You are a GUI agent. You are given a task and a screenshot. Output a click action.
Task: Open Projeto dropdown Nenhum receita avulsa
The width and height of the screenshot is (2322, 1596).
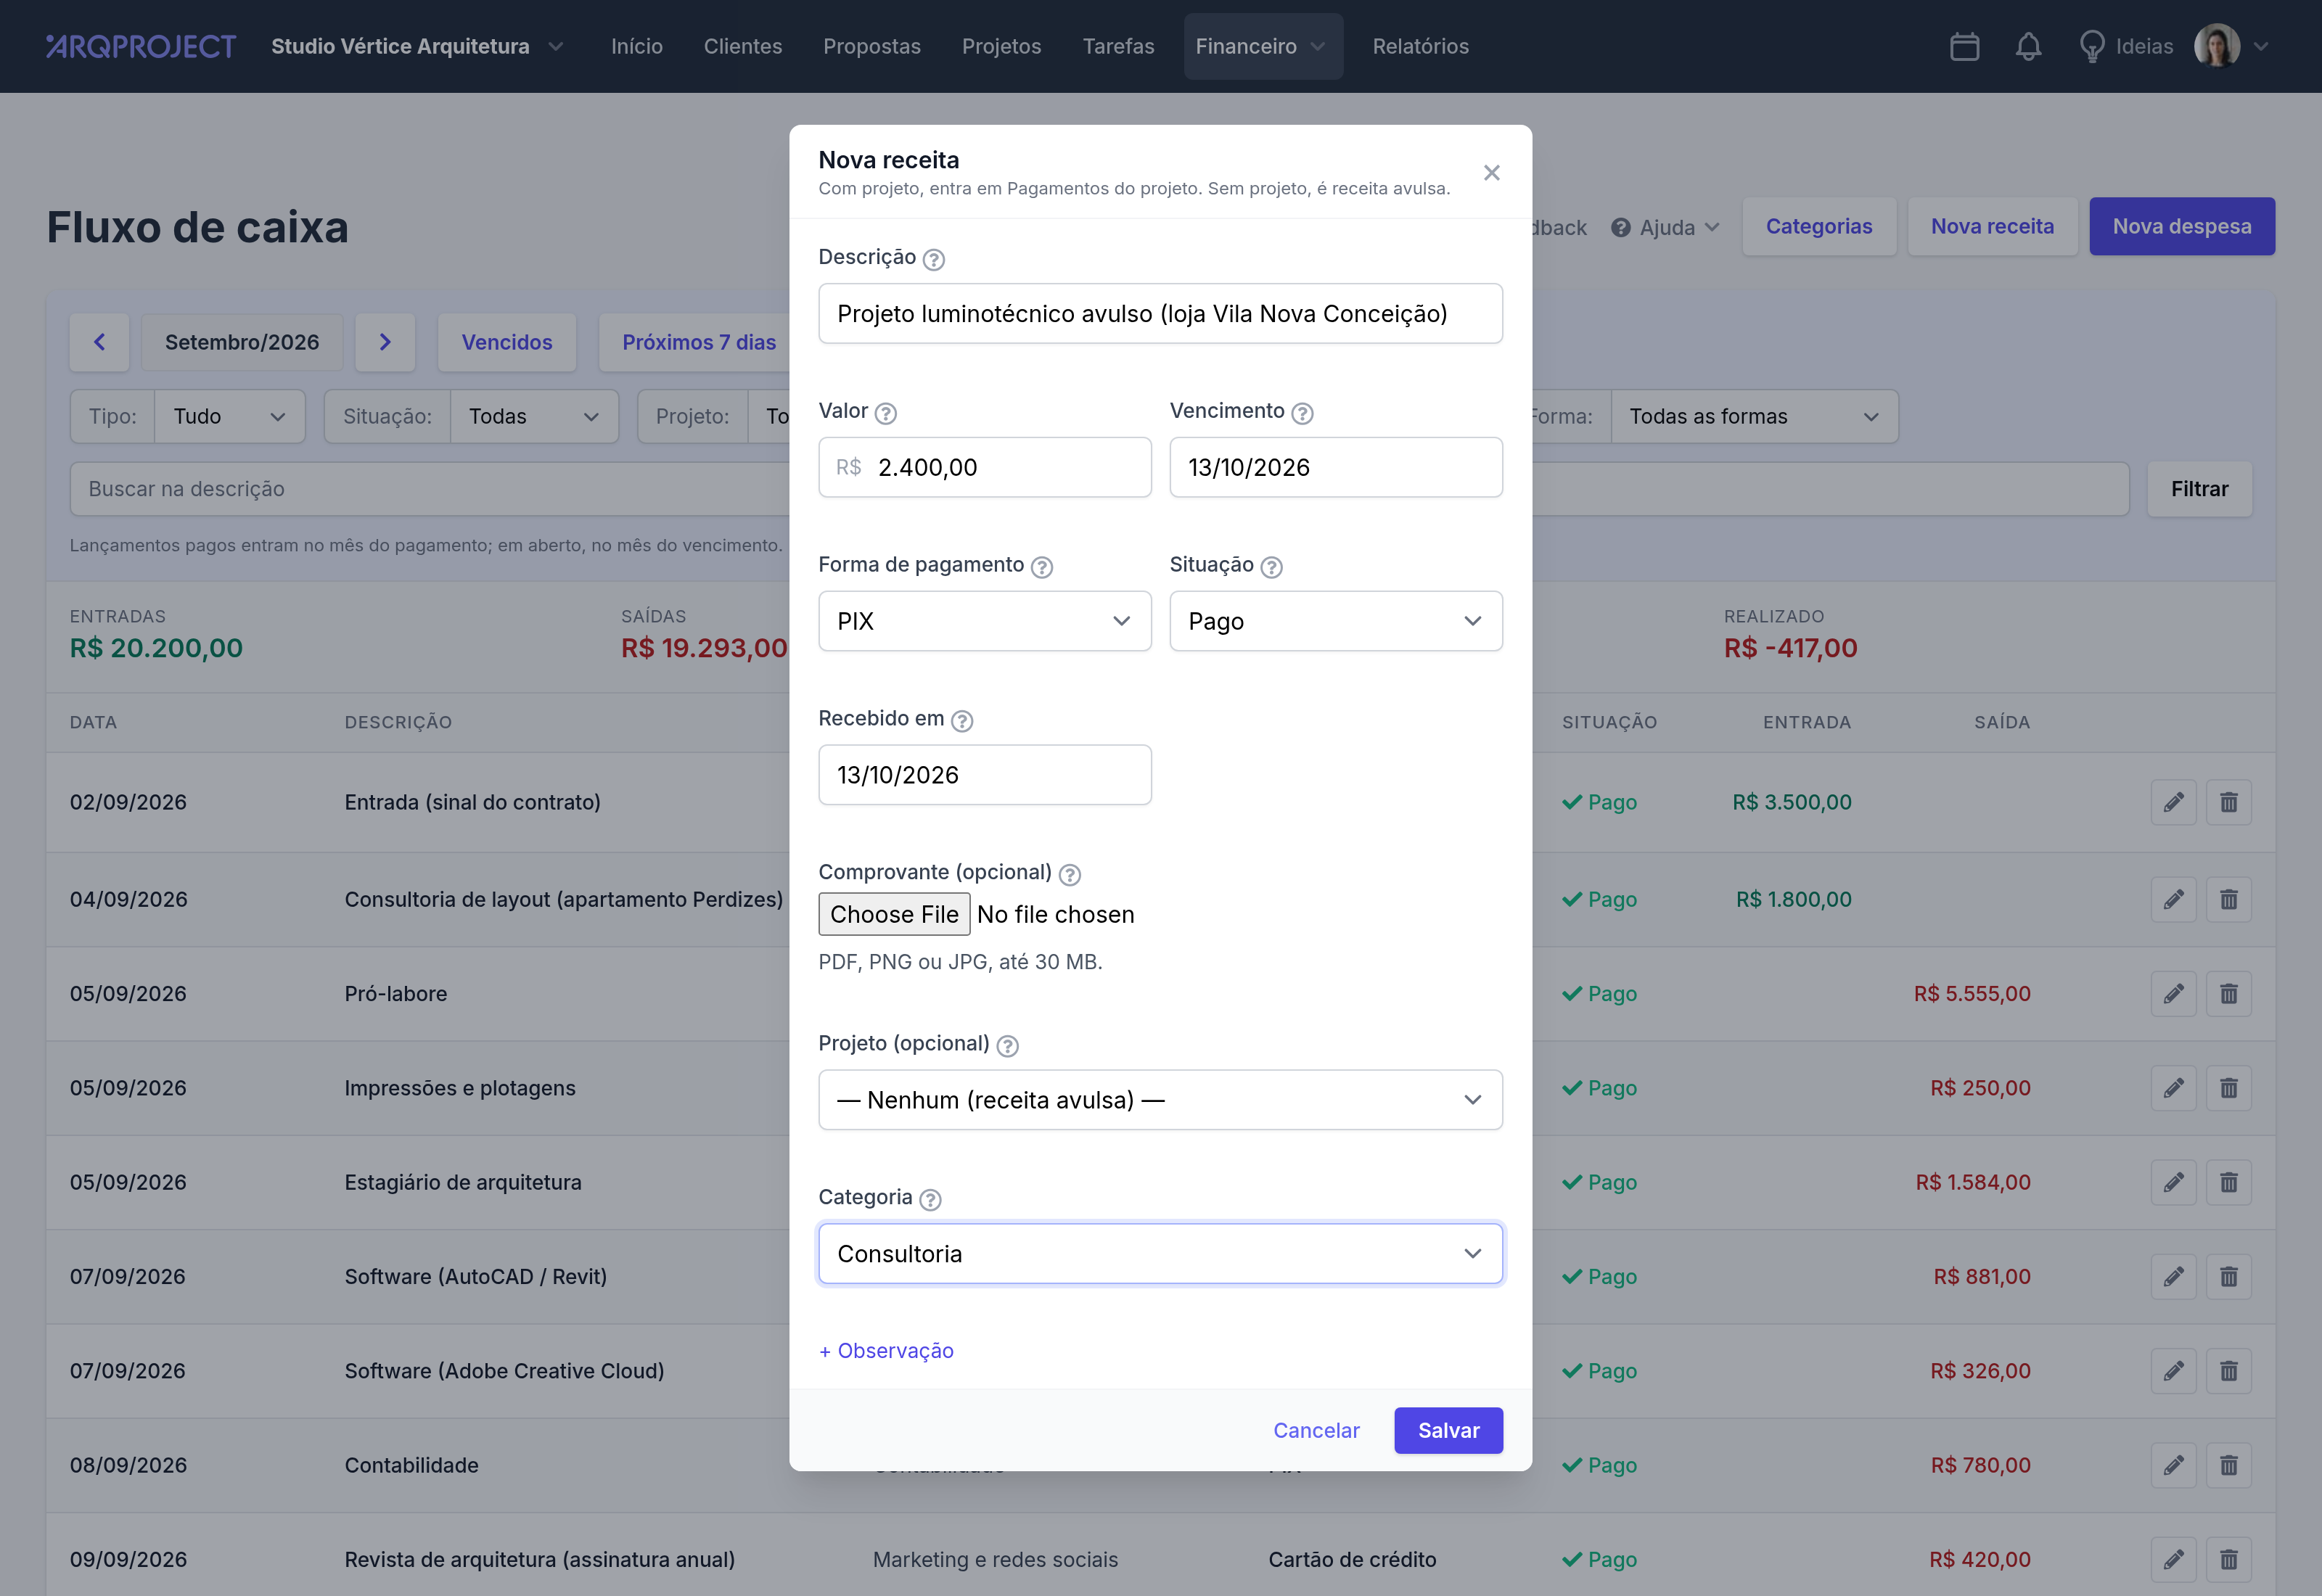pos(1160,1100)
